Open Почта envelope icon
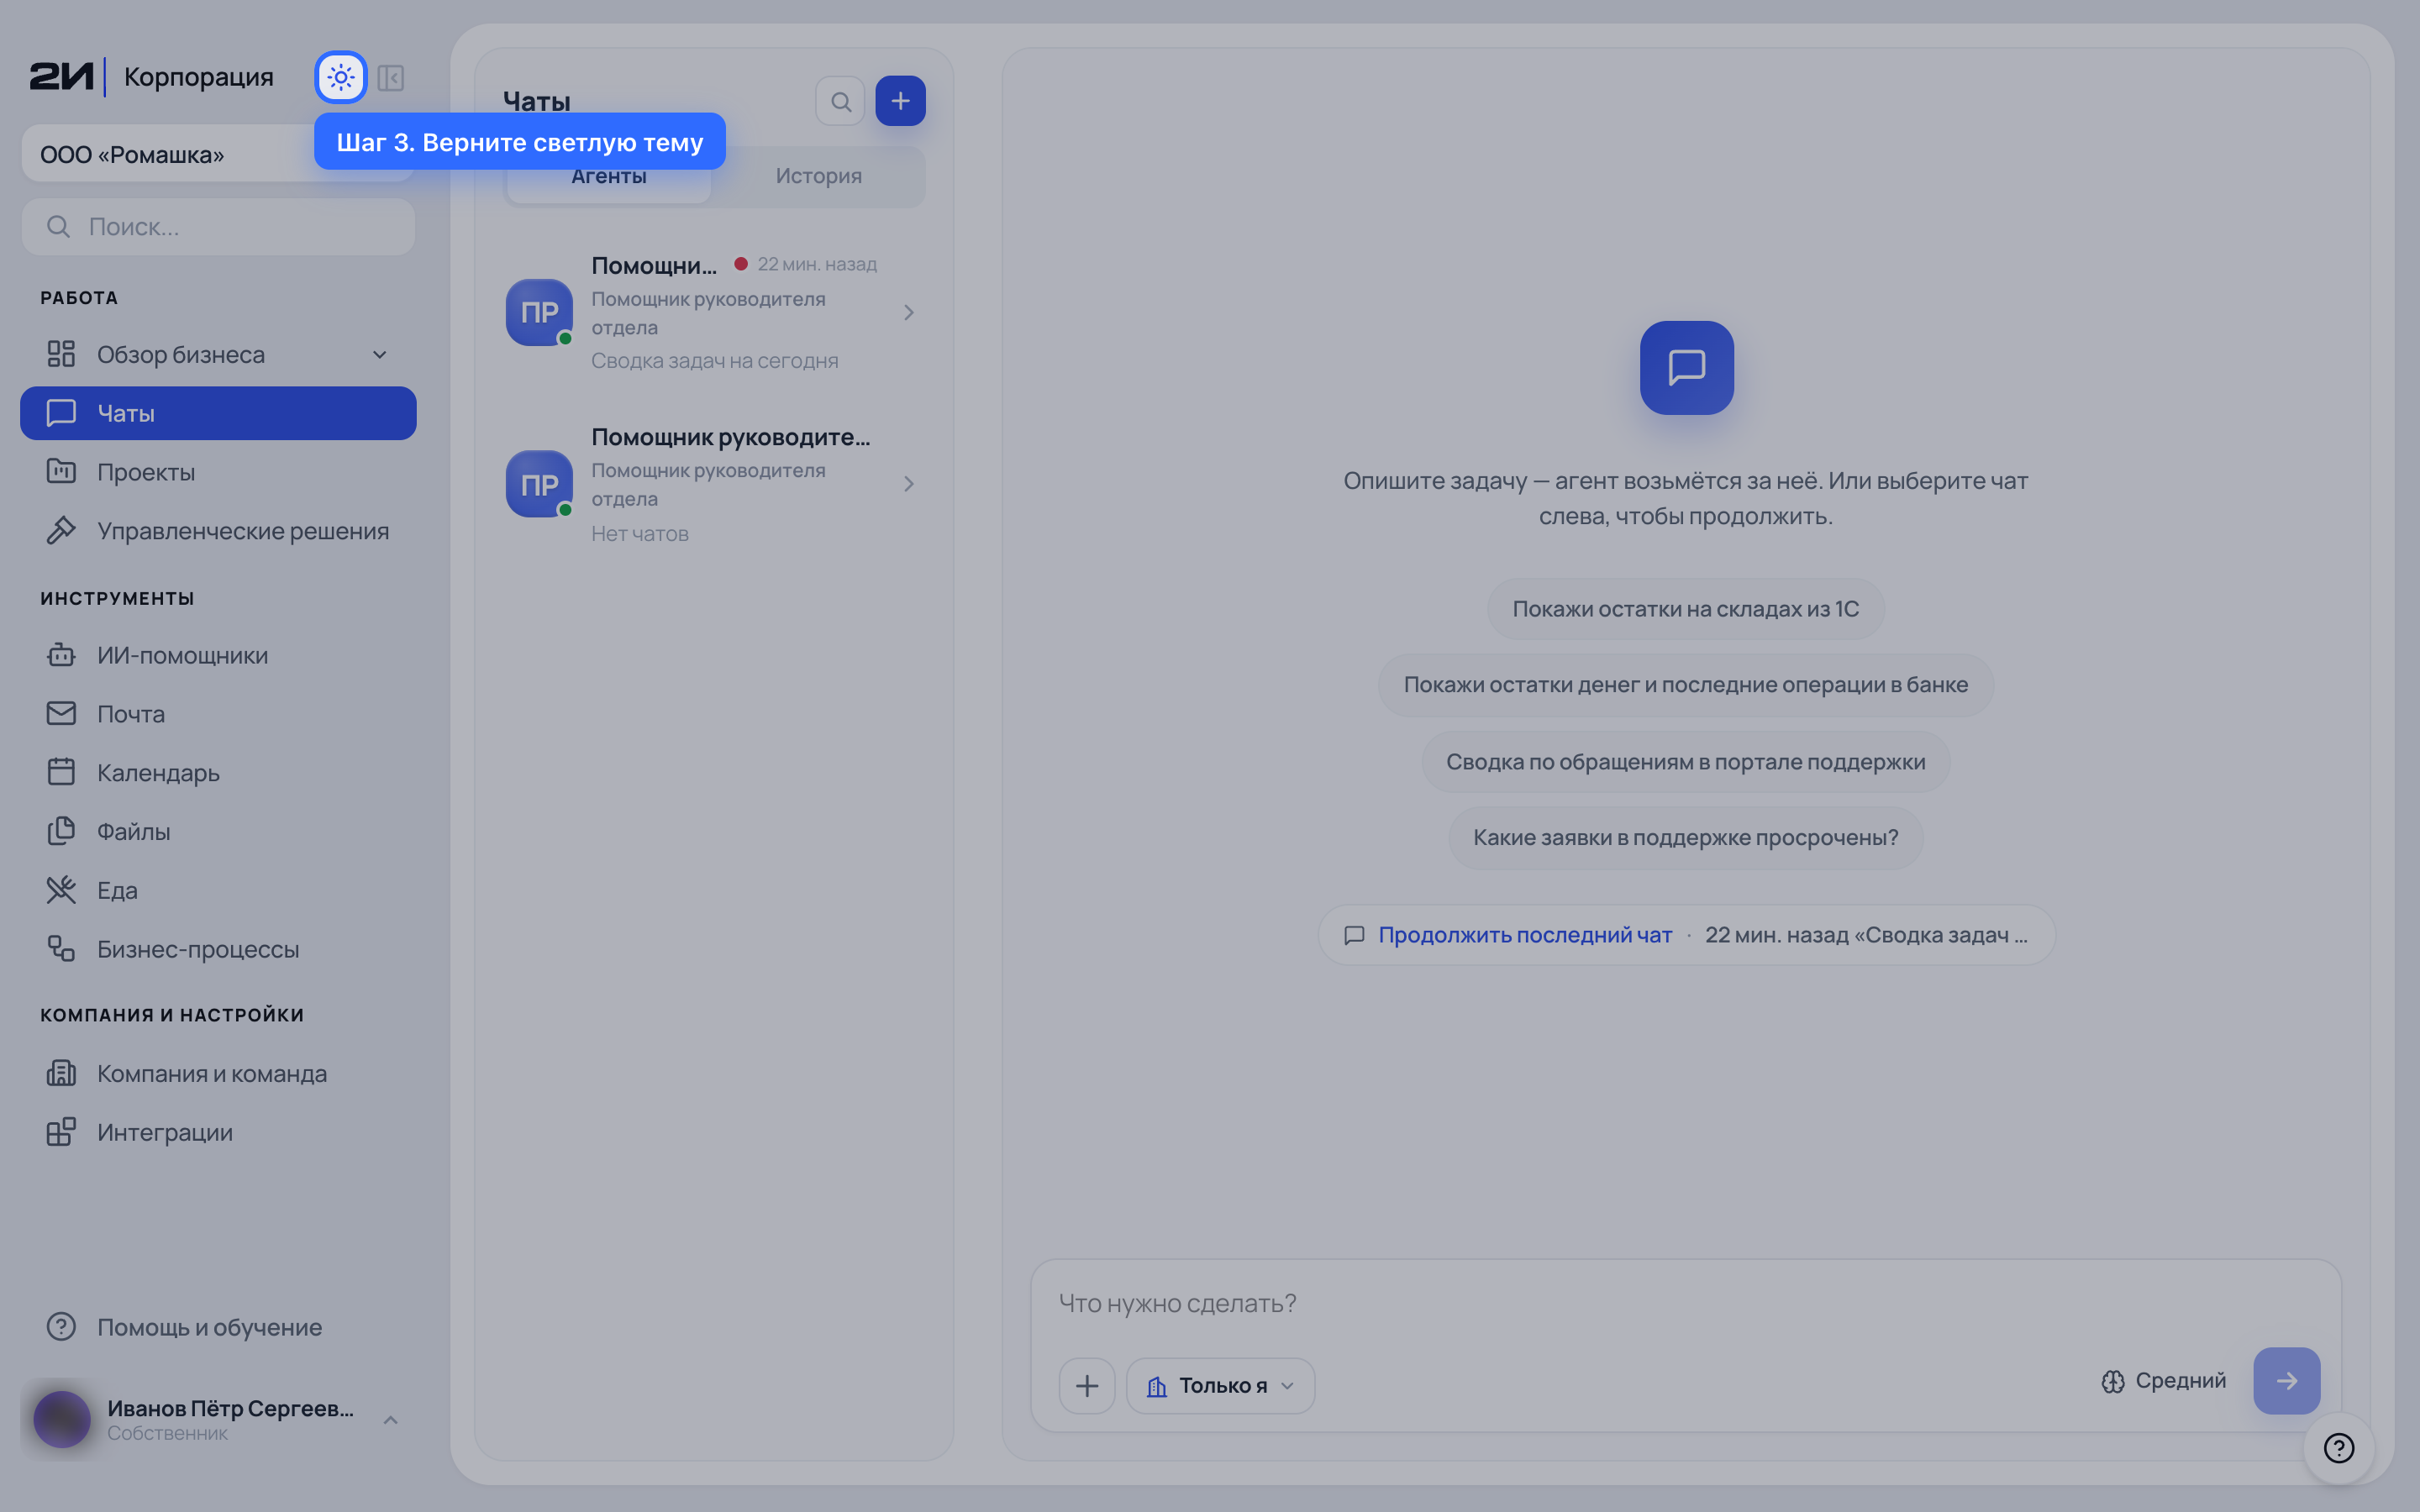The image size is (2420, 1512). (x=61, y=714)
